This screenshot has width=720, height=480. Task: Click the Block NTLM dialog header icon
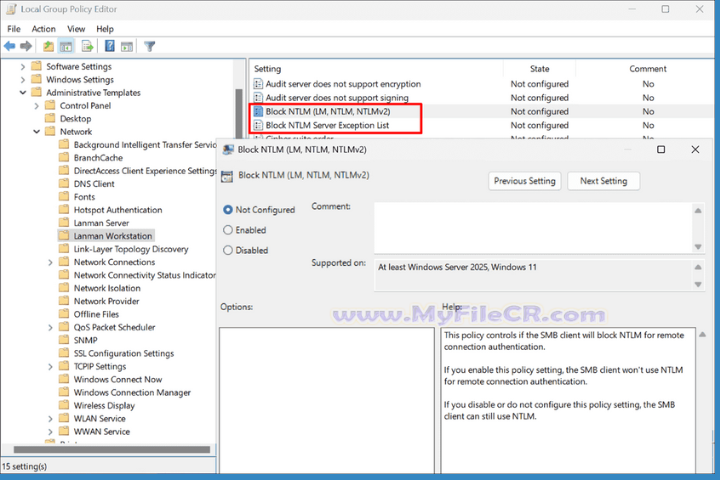point(227,176)
